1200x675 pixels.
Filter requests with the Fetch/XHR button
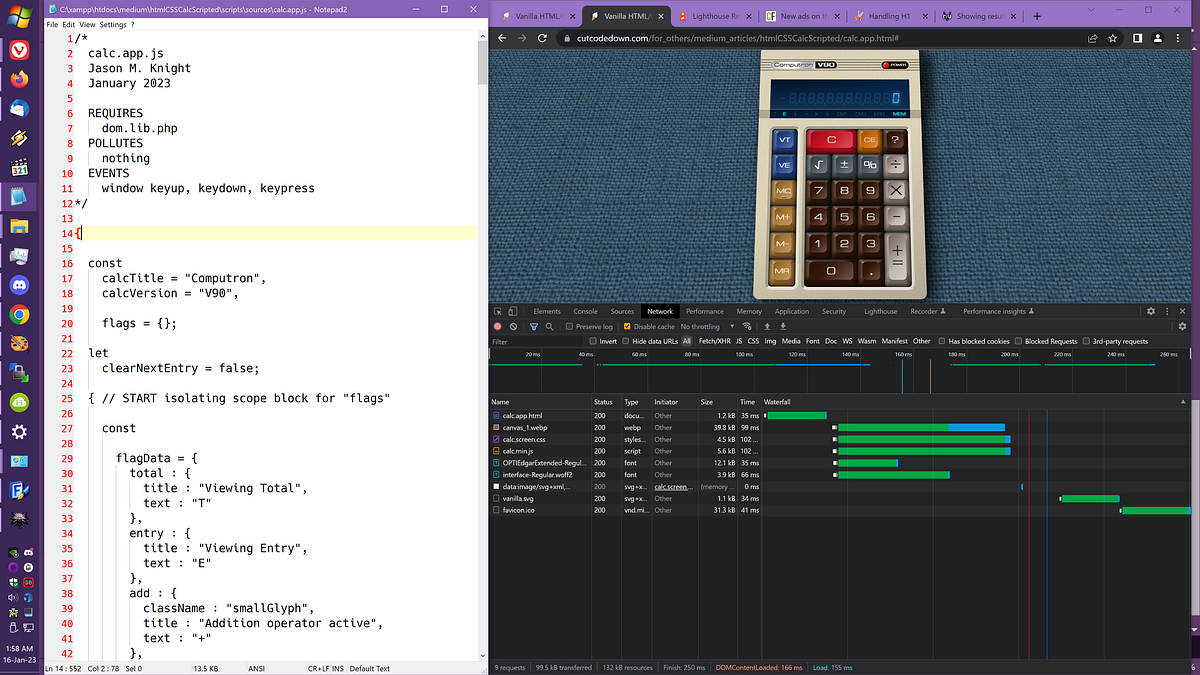pyautogui.click(x=713, y=340)
